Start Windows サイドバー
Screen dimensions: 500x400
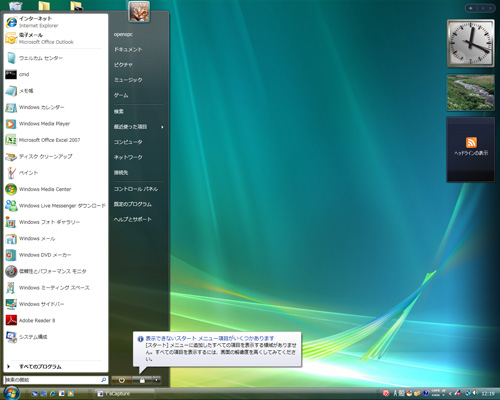coord(56,304)
